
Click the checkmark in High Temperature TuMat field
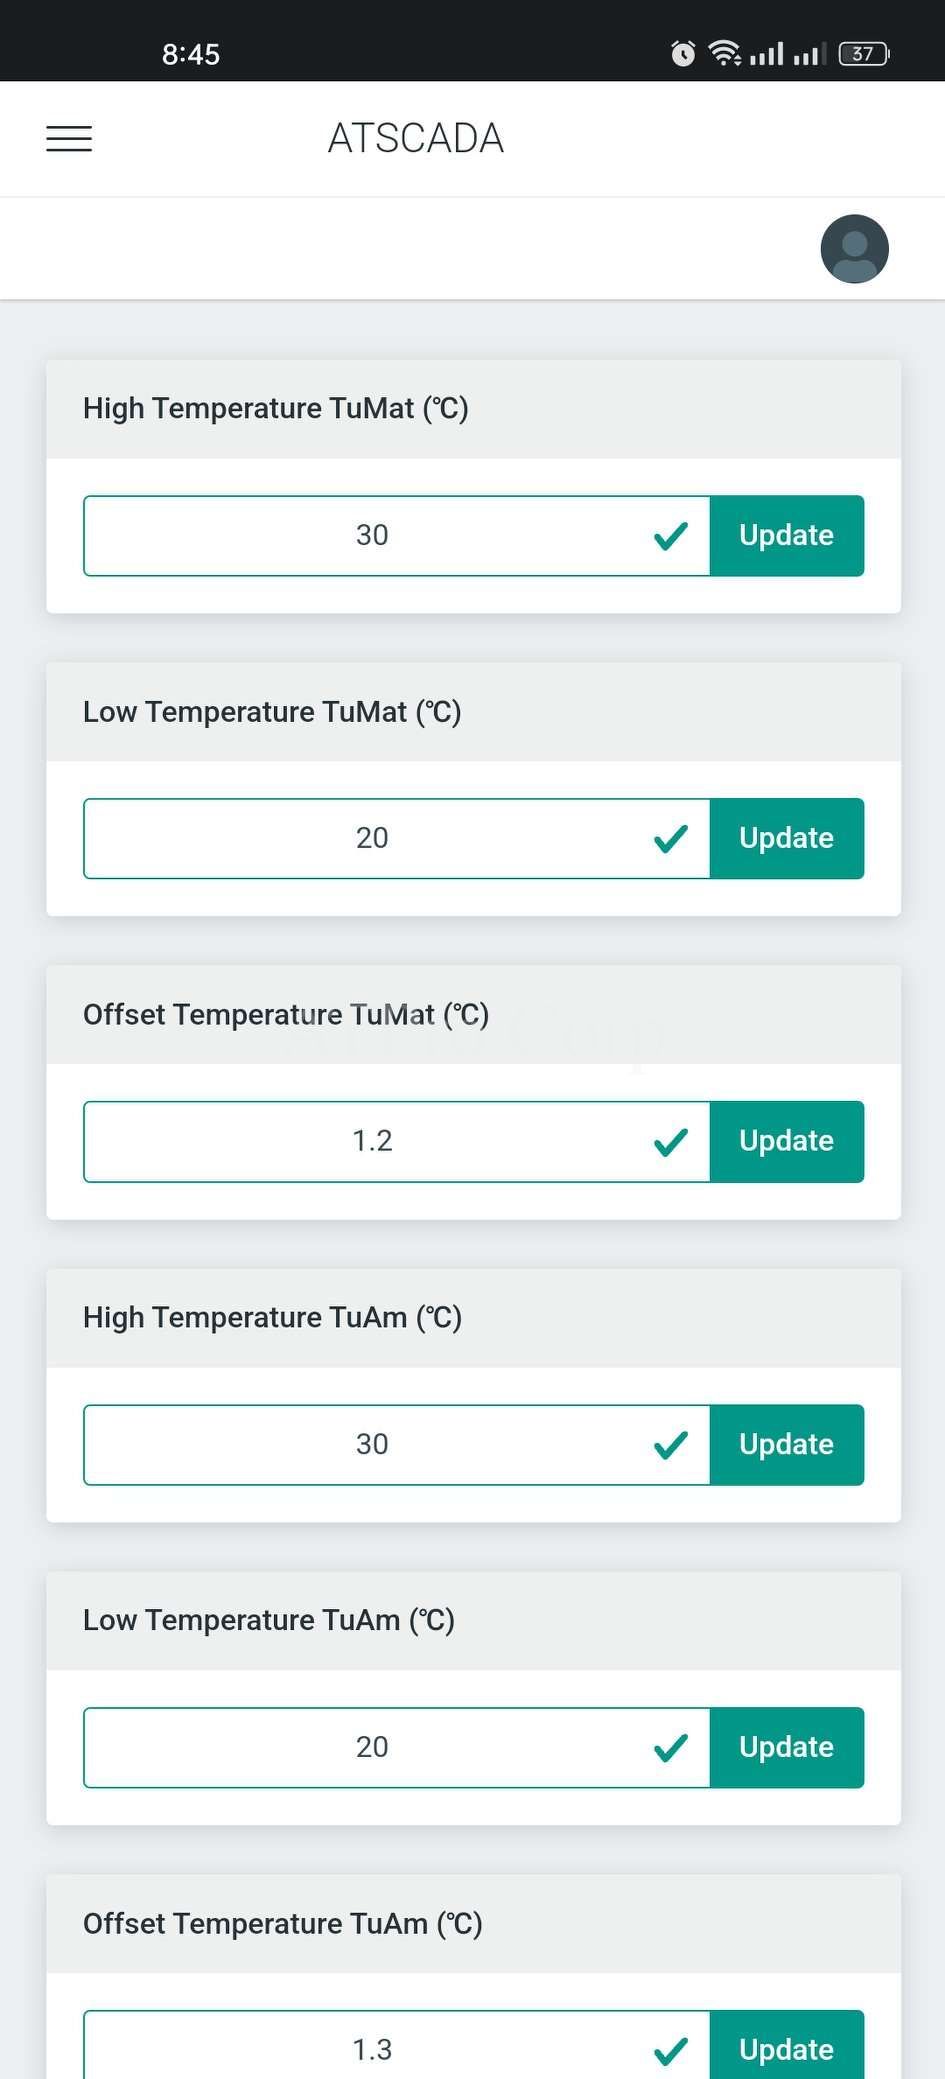[x=670, y=536]
